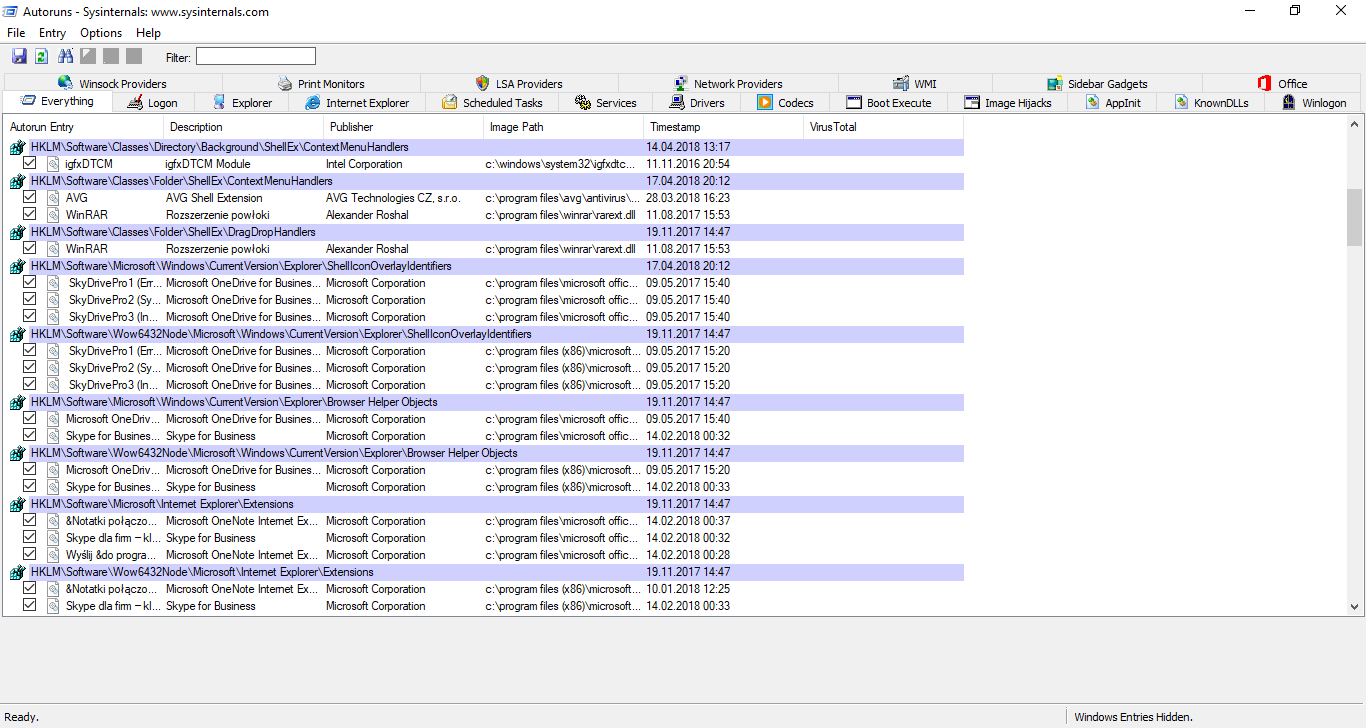This screenshot has height=728, width=1366.
Task: Open the File menu
Action: (16, 33)
